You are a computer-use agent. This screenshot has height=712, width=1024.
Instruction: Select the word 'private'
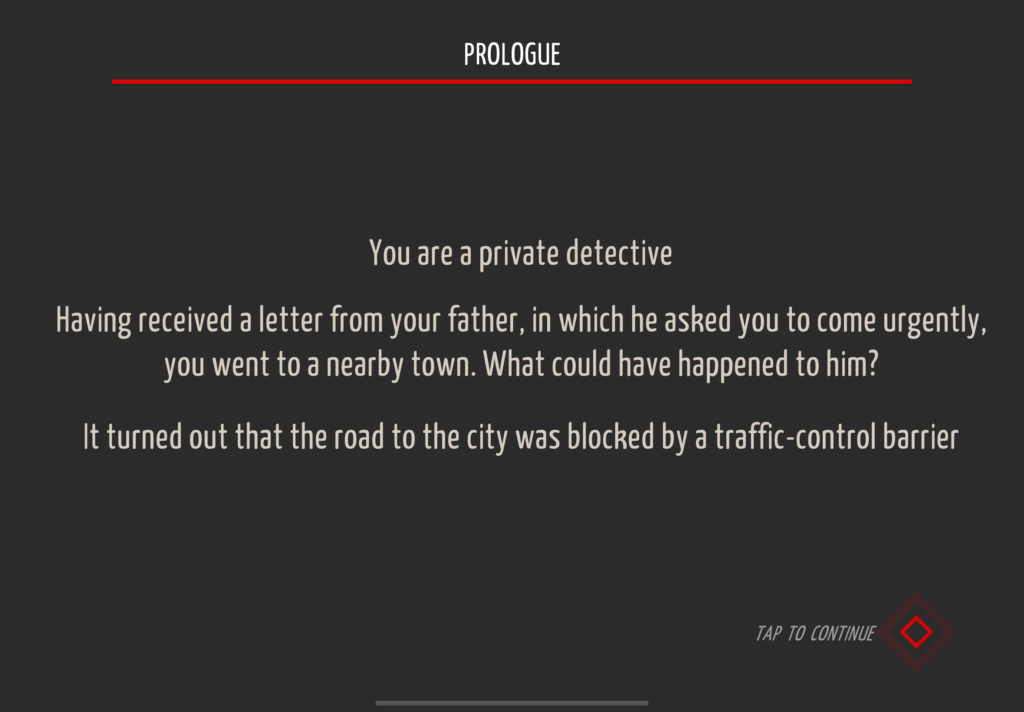(x=519, y=254)
